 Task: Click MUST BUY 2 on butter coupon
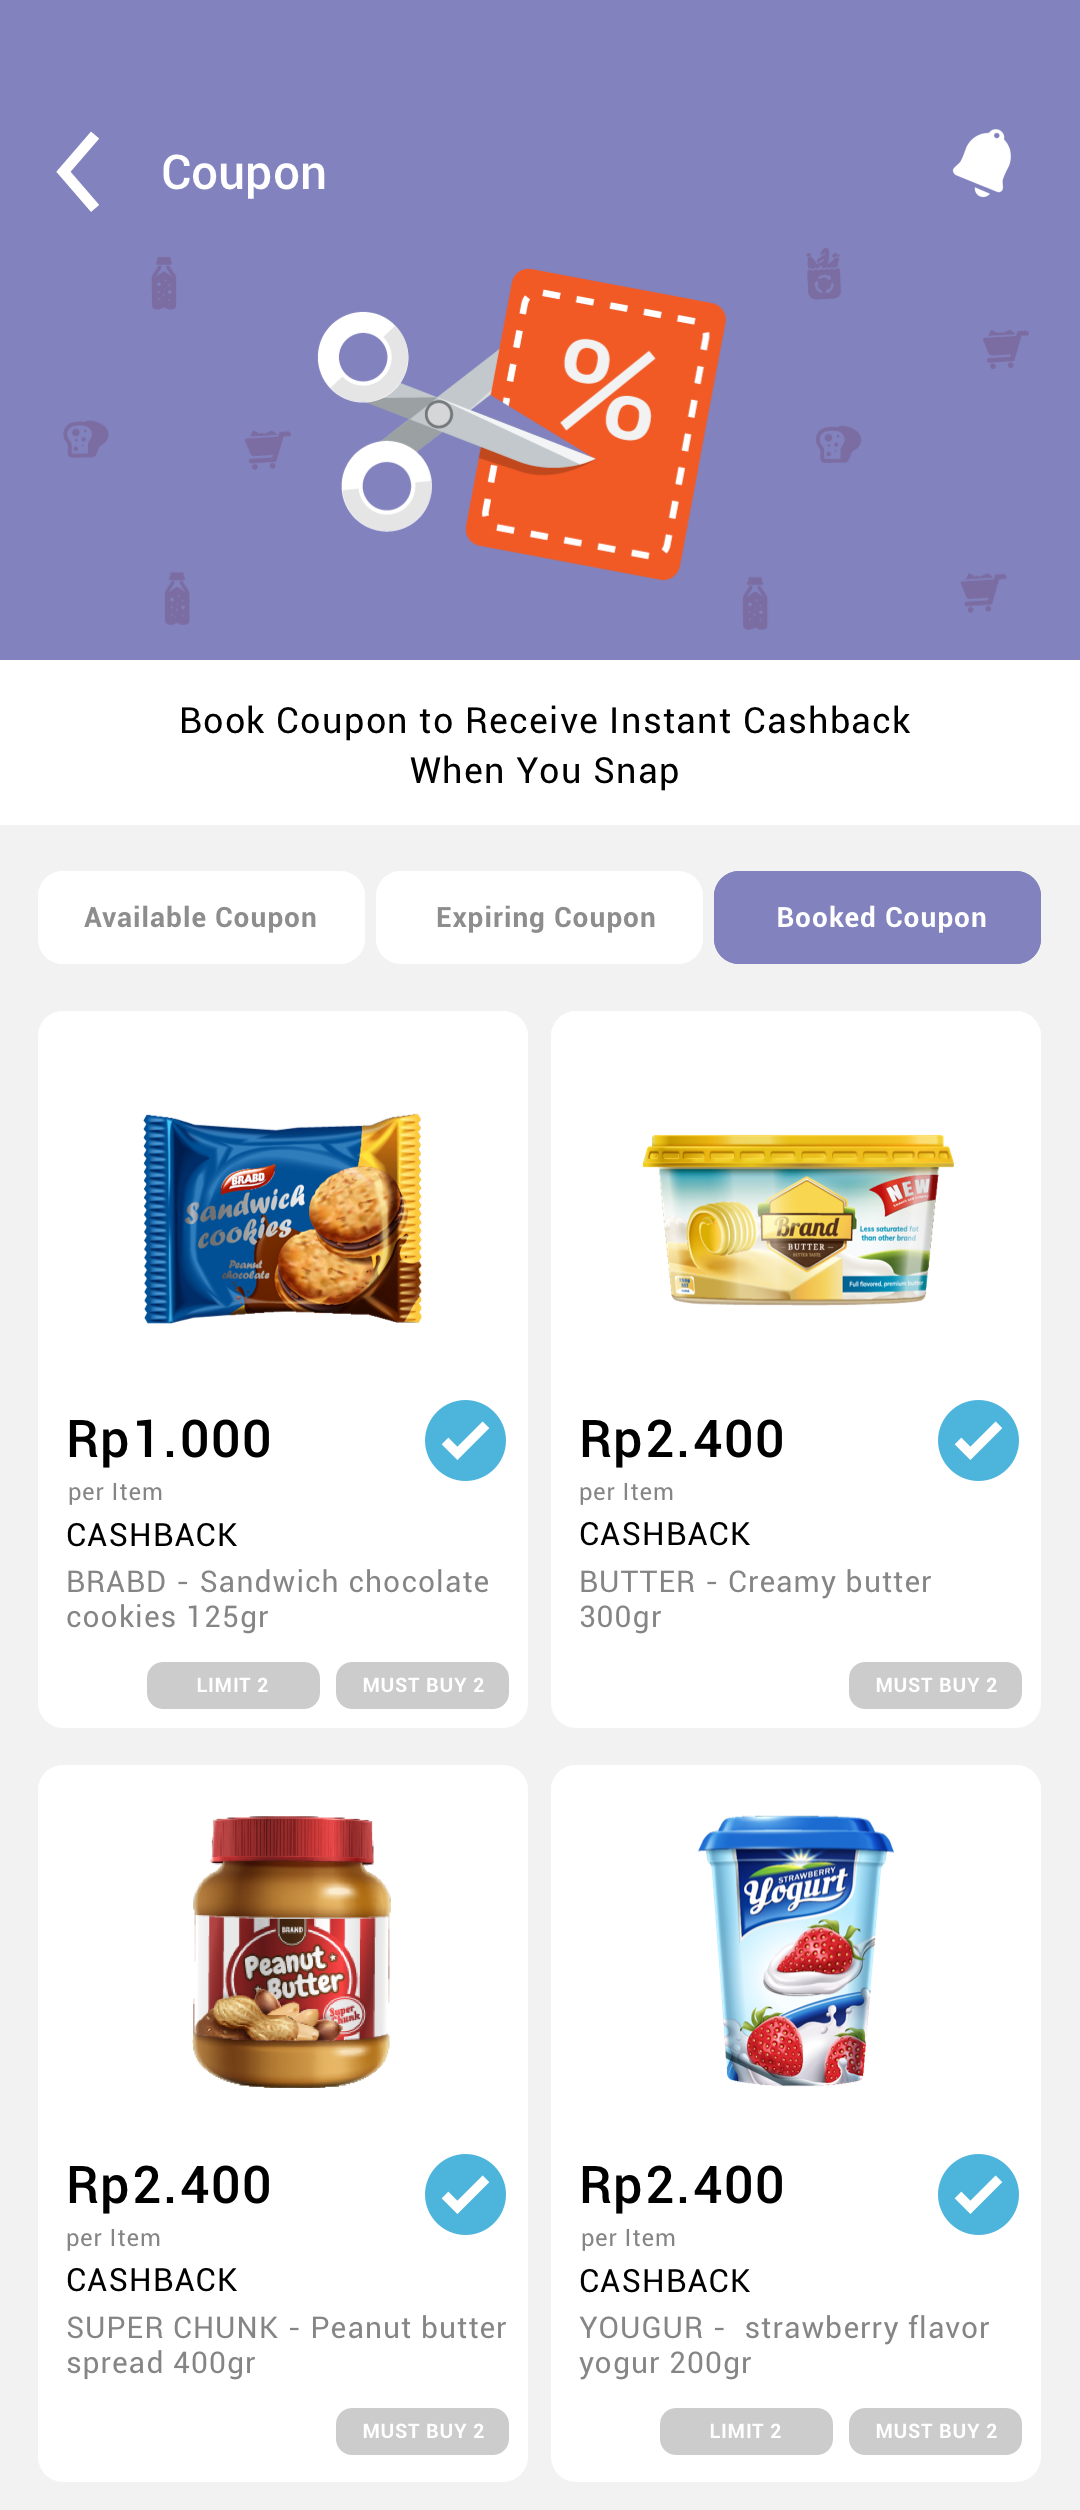[935, 1685]
